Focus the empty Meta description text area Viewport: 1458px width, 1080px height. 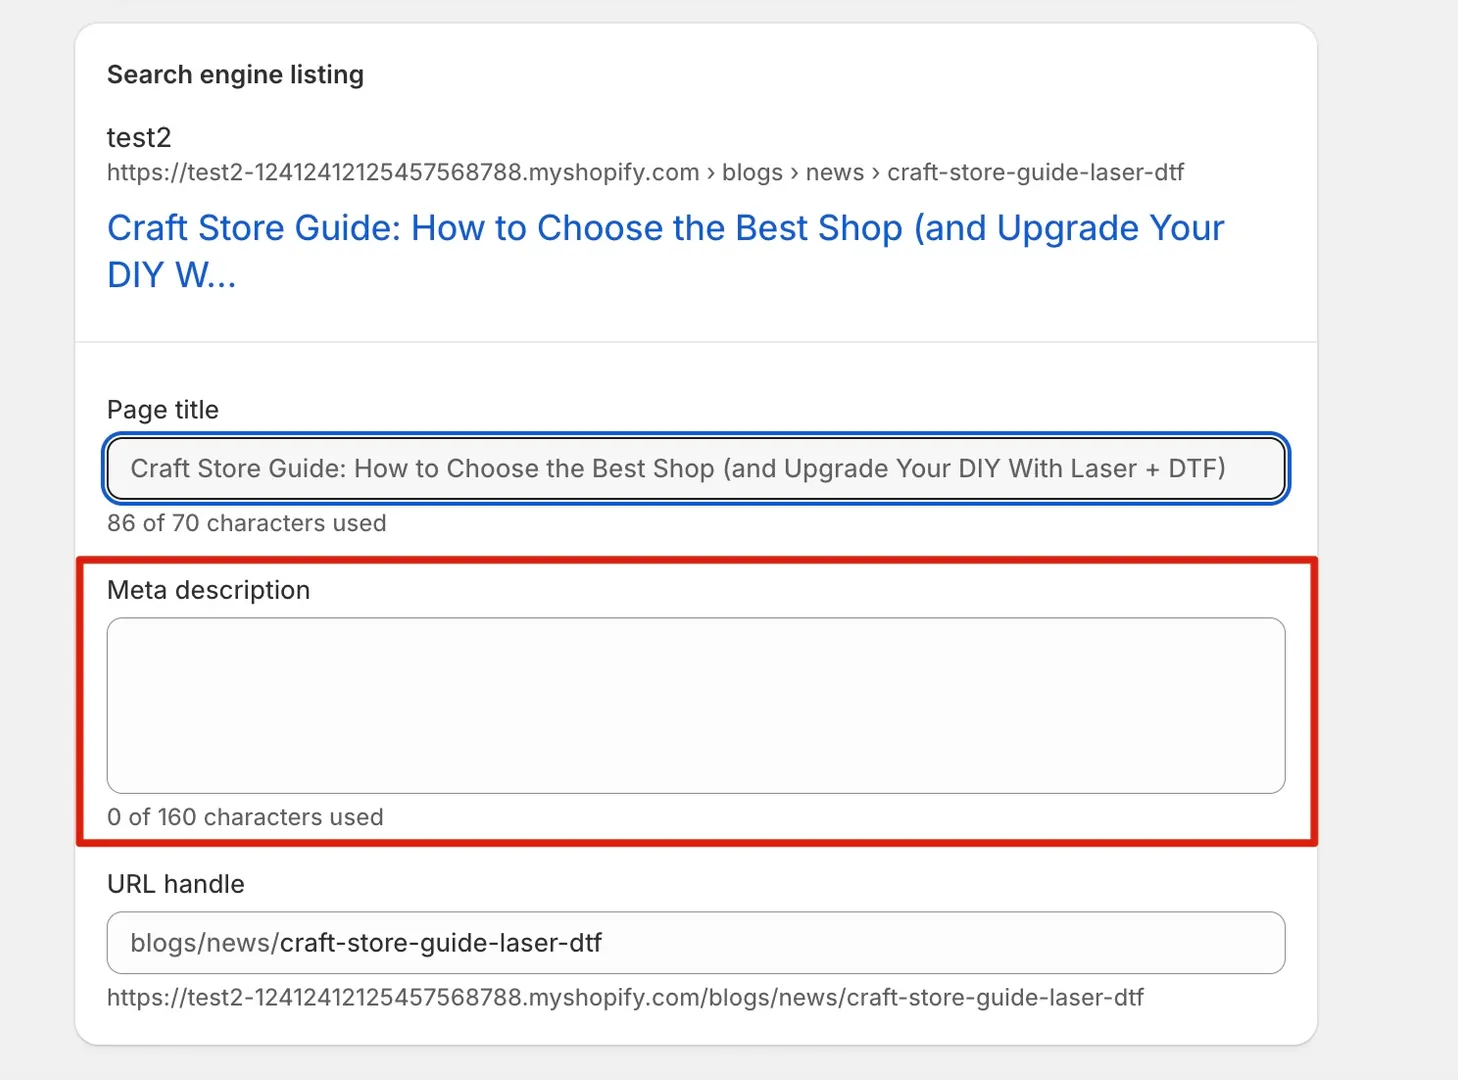pos(695,705)
